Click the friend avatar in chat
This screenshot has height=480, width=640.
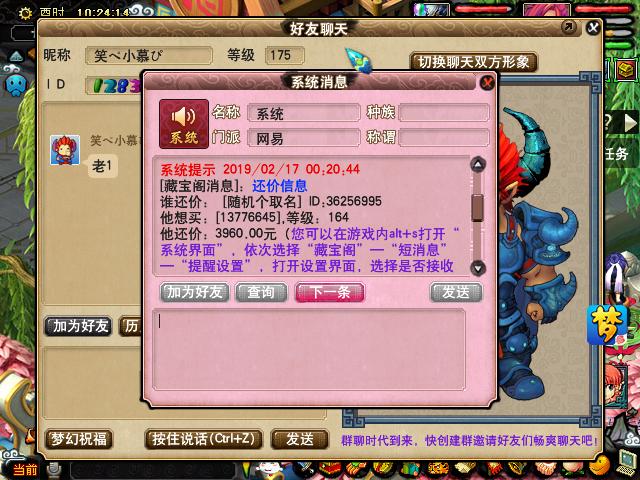click(x=65, y=150)
